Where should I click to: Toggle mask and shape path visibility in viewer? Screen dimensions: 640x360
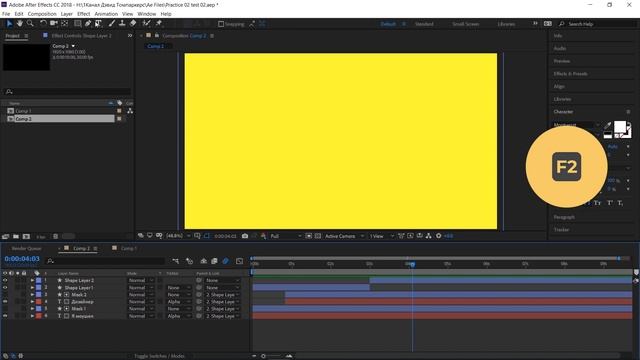click(207, 236)
